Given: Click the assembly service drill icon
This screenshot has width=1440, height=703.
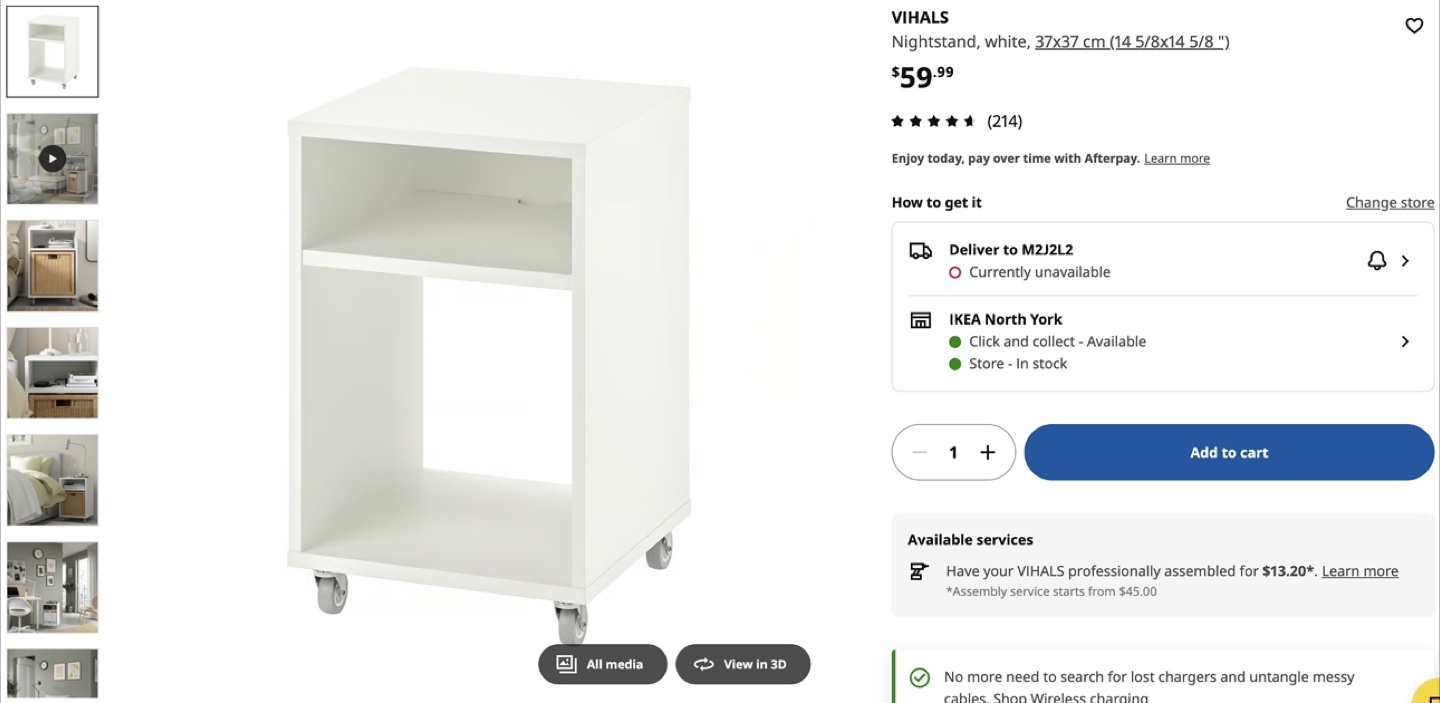Looking at the screenshot, I should tap(919, 571).
